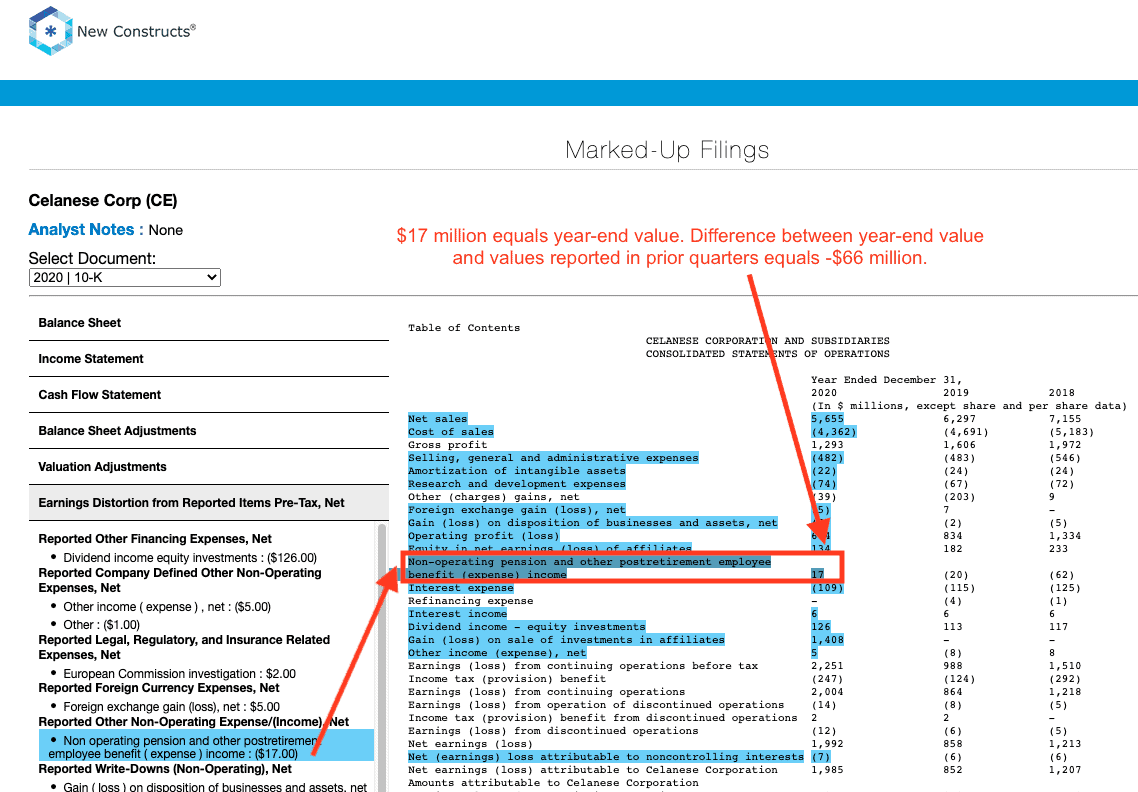Click Reported Legal, Regulatory, and Insurance heading
Screen dimensions: 1138x792
(x=184, y=647)
